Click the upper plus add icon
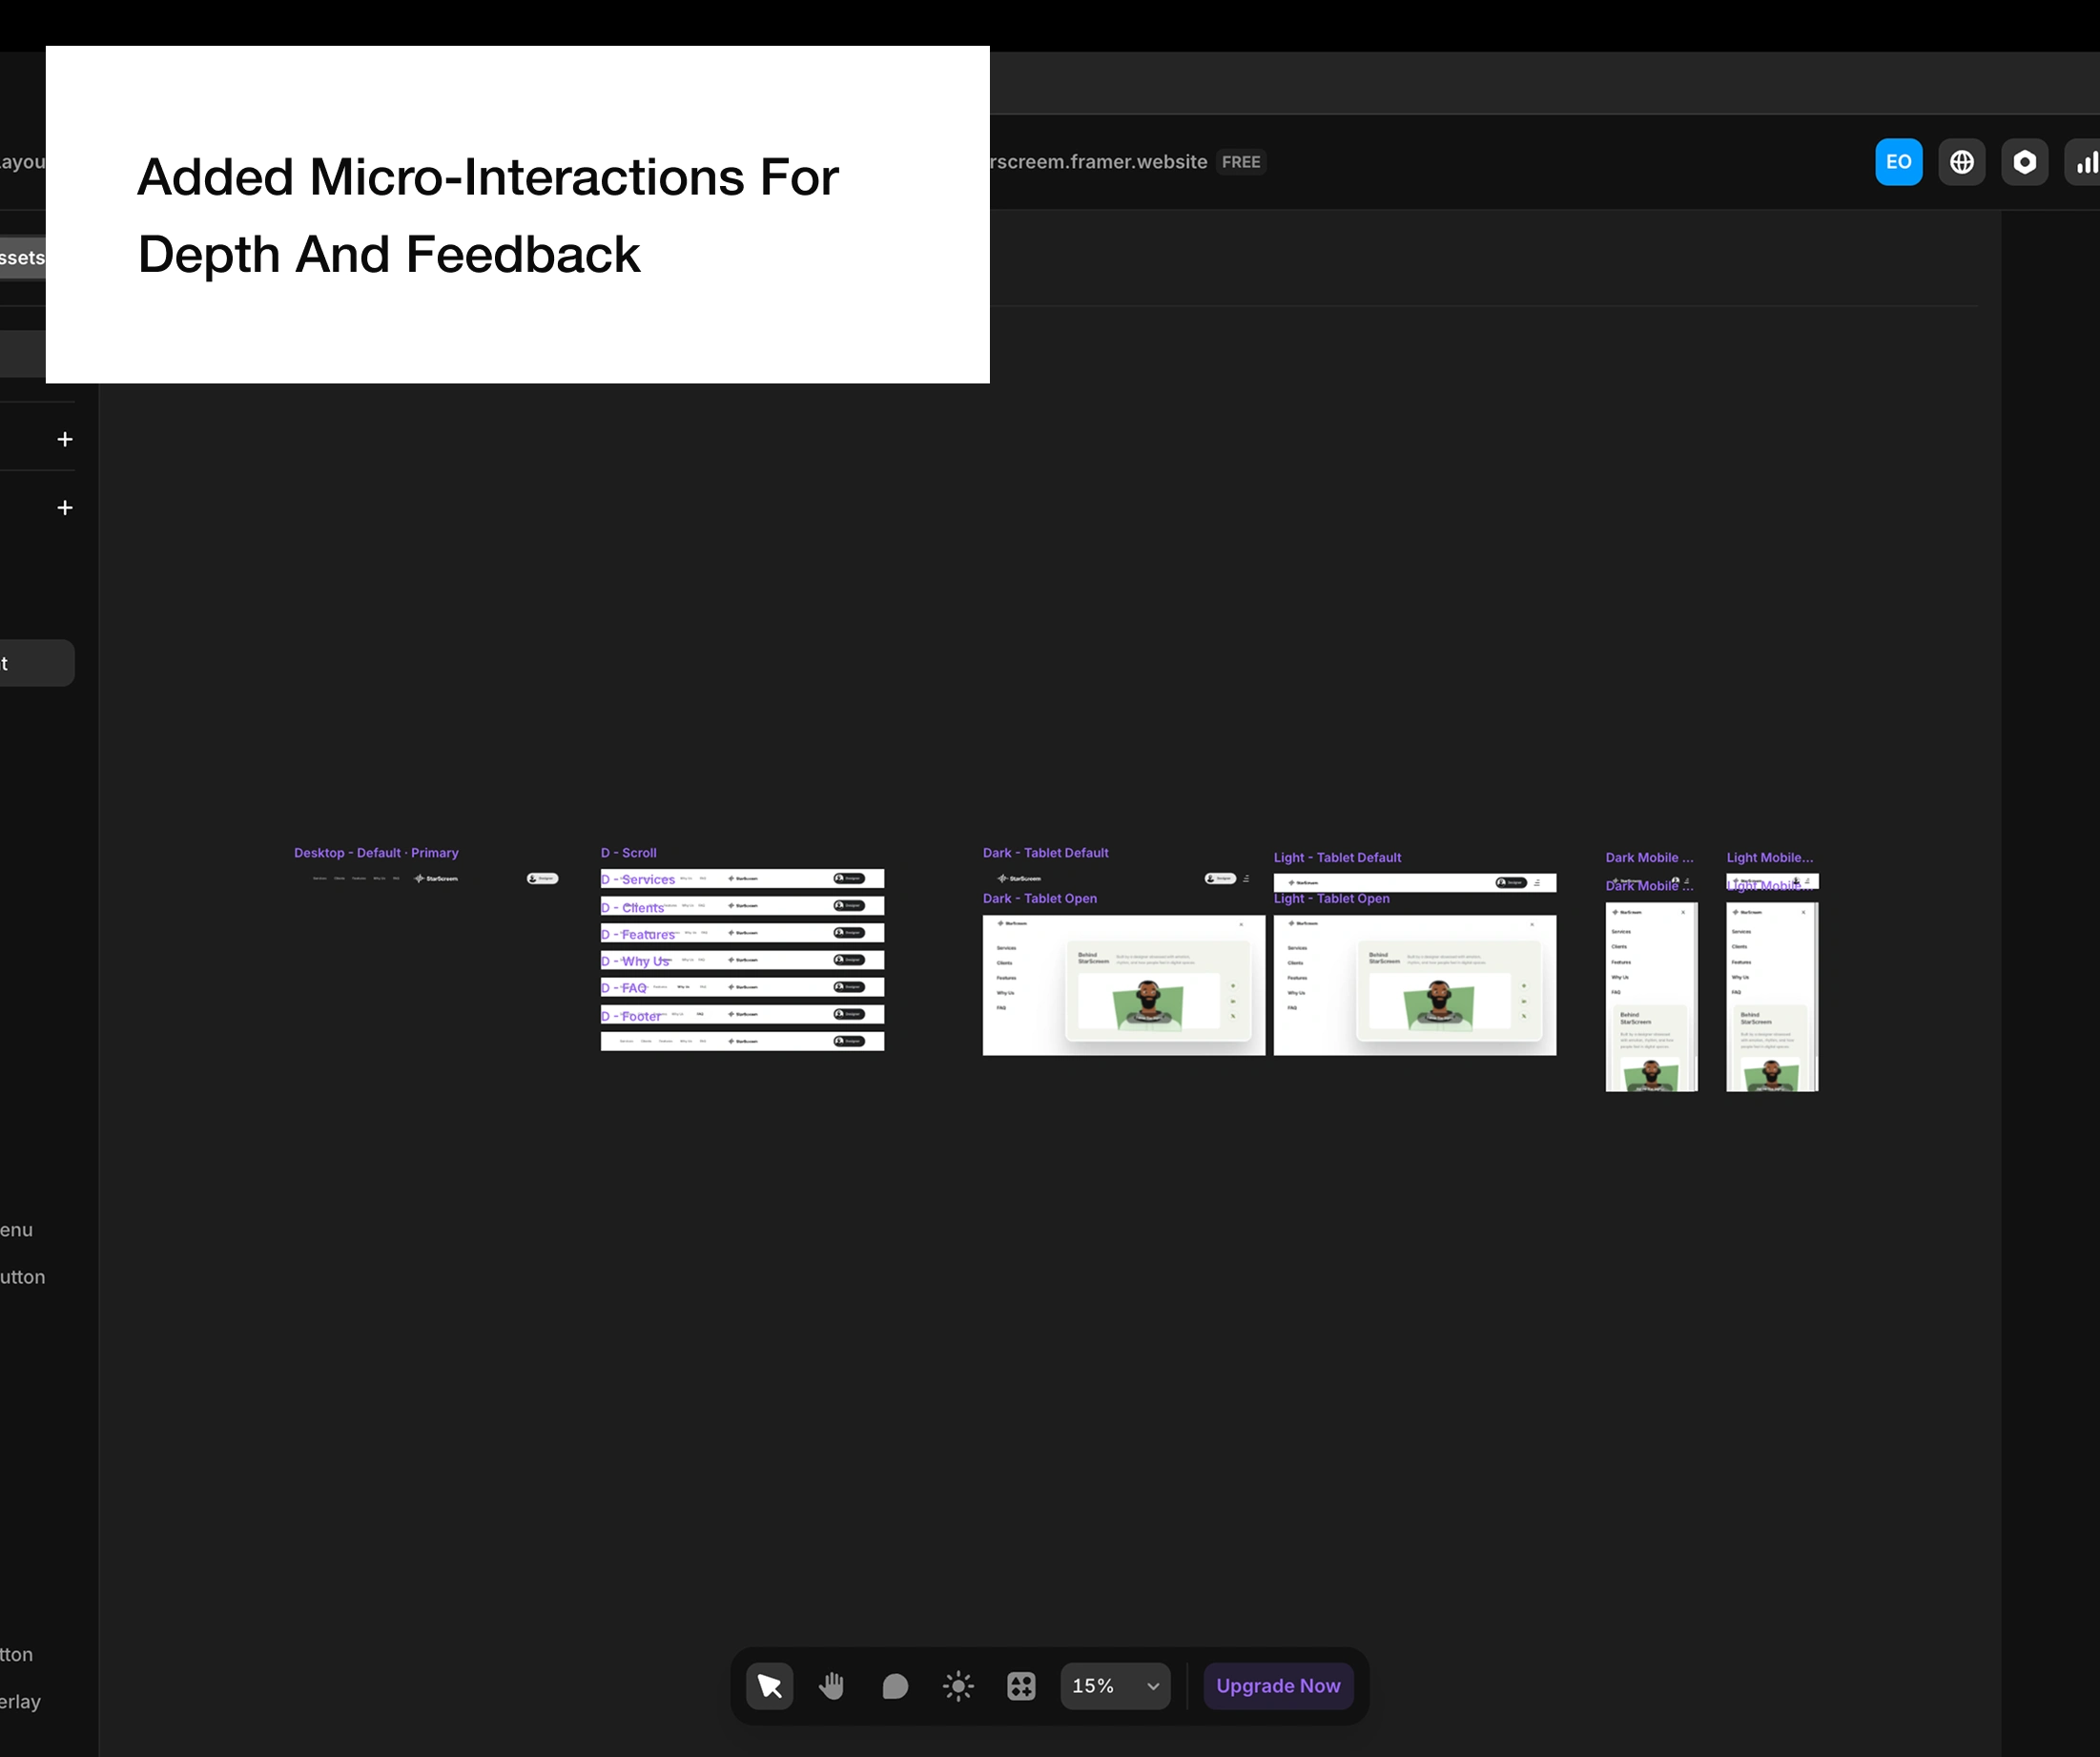The image size is (2100, 1757). 65,439
